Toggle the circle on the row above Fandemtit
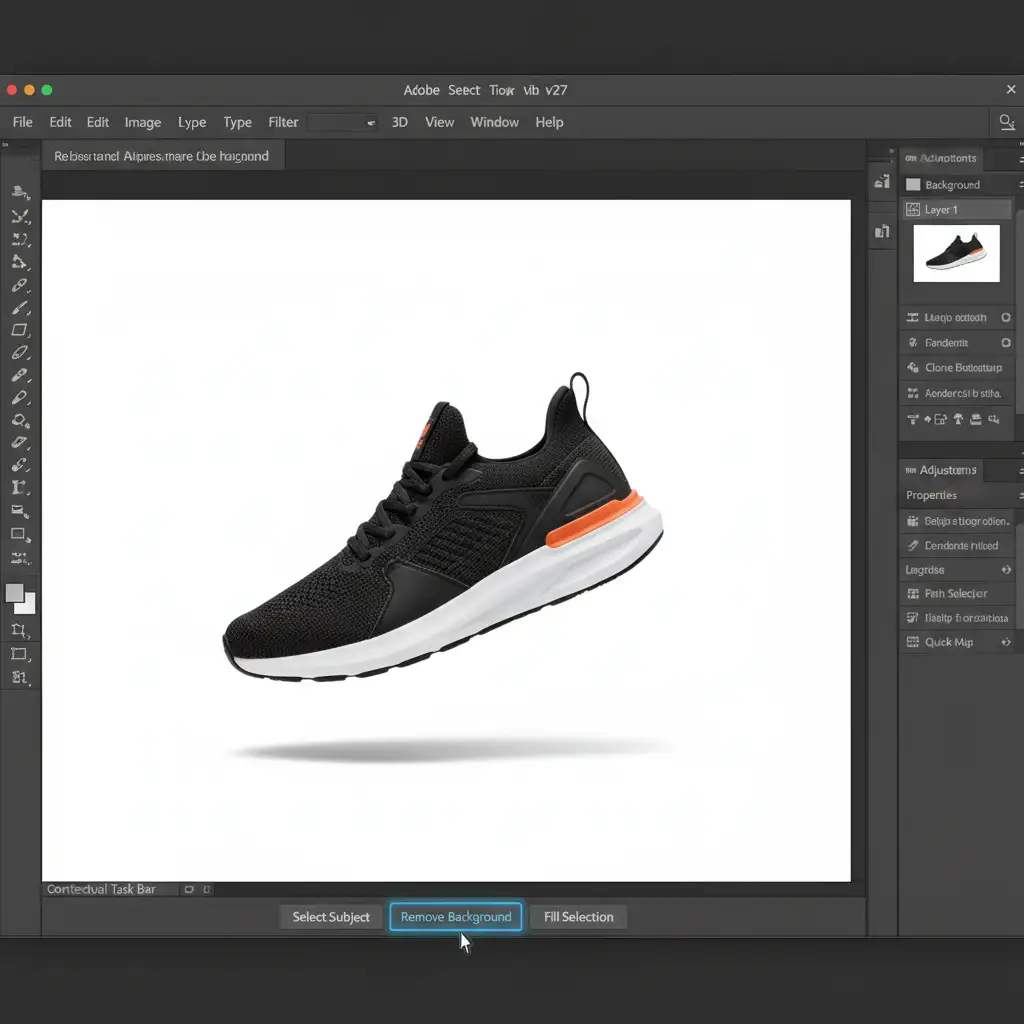Image resolution: width=1024 pixels, height=1024 pixels. click(1006, 318)
